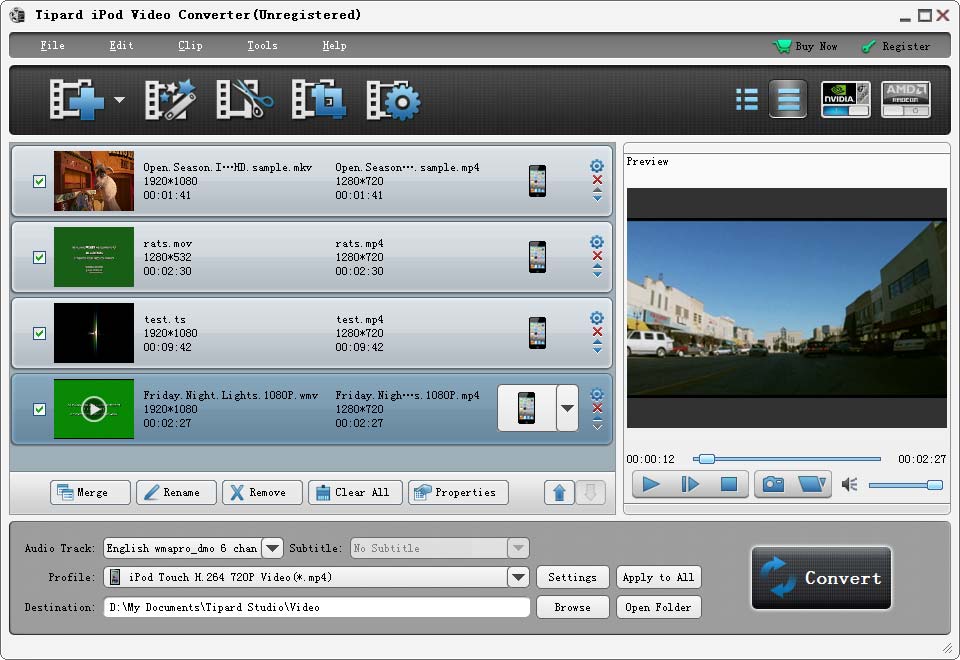
Task: Start conversion with Convert button
Action: (x=821, y=578)
